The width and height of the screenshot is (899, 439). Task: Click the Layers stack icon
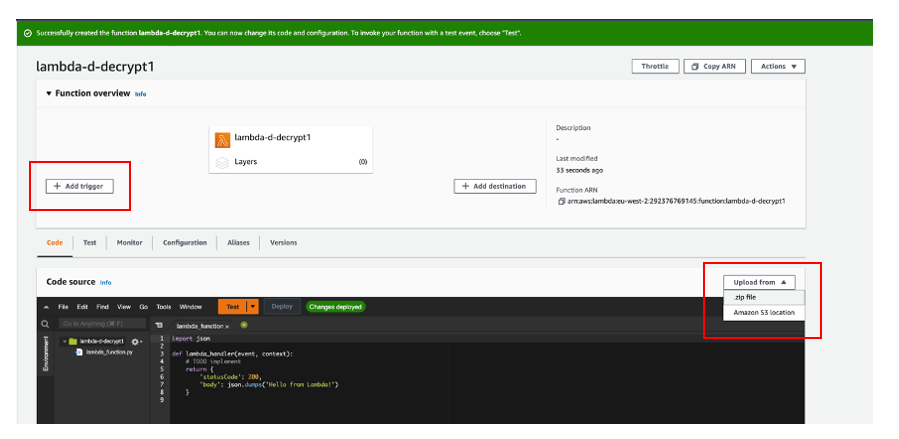pos(222,163)
